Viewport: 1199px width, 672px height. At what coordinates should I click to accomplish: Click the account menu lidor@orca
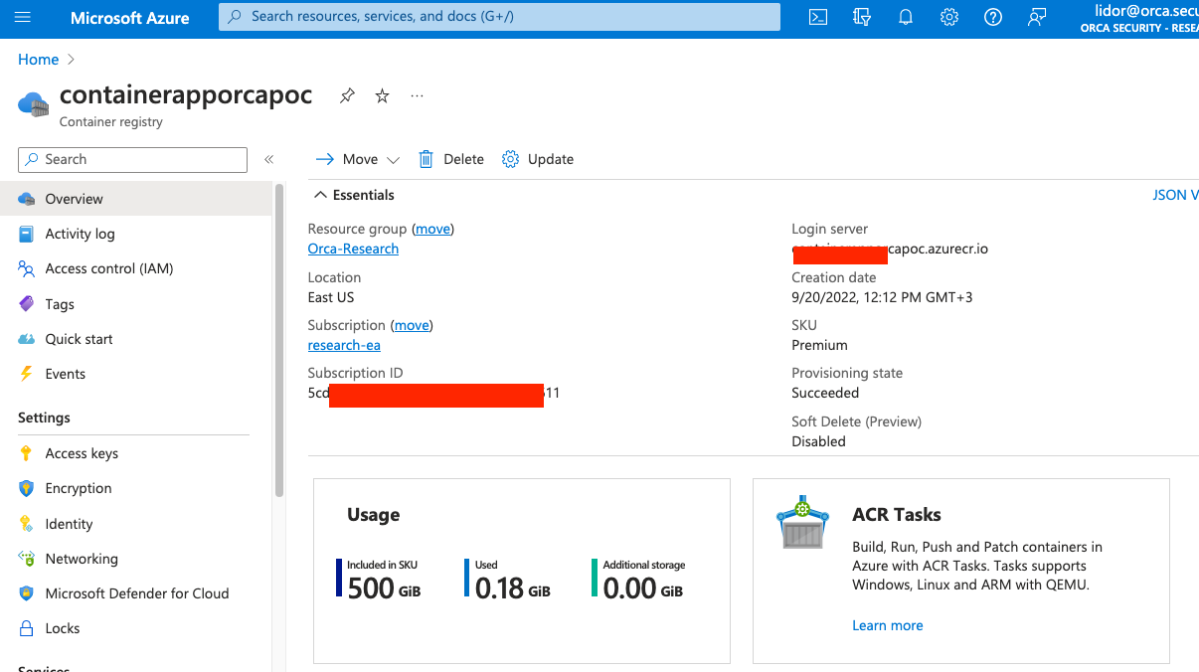1139,18
